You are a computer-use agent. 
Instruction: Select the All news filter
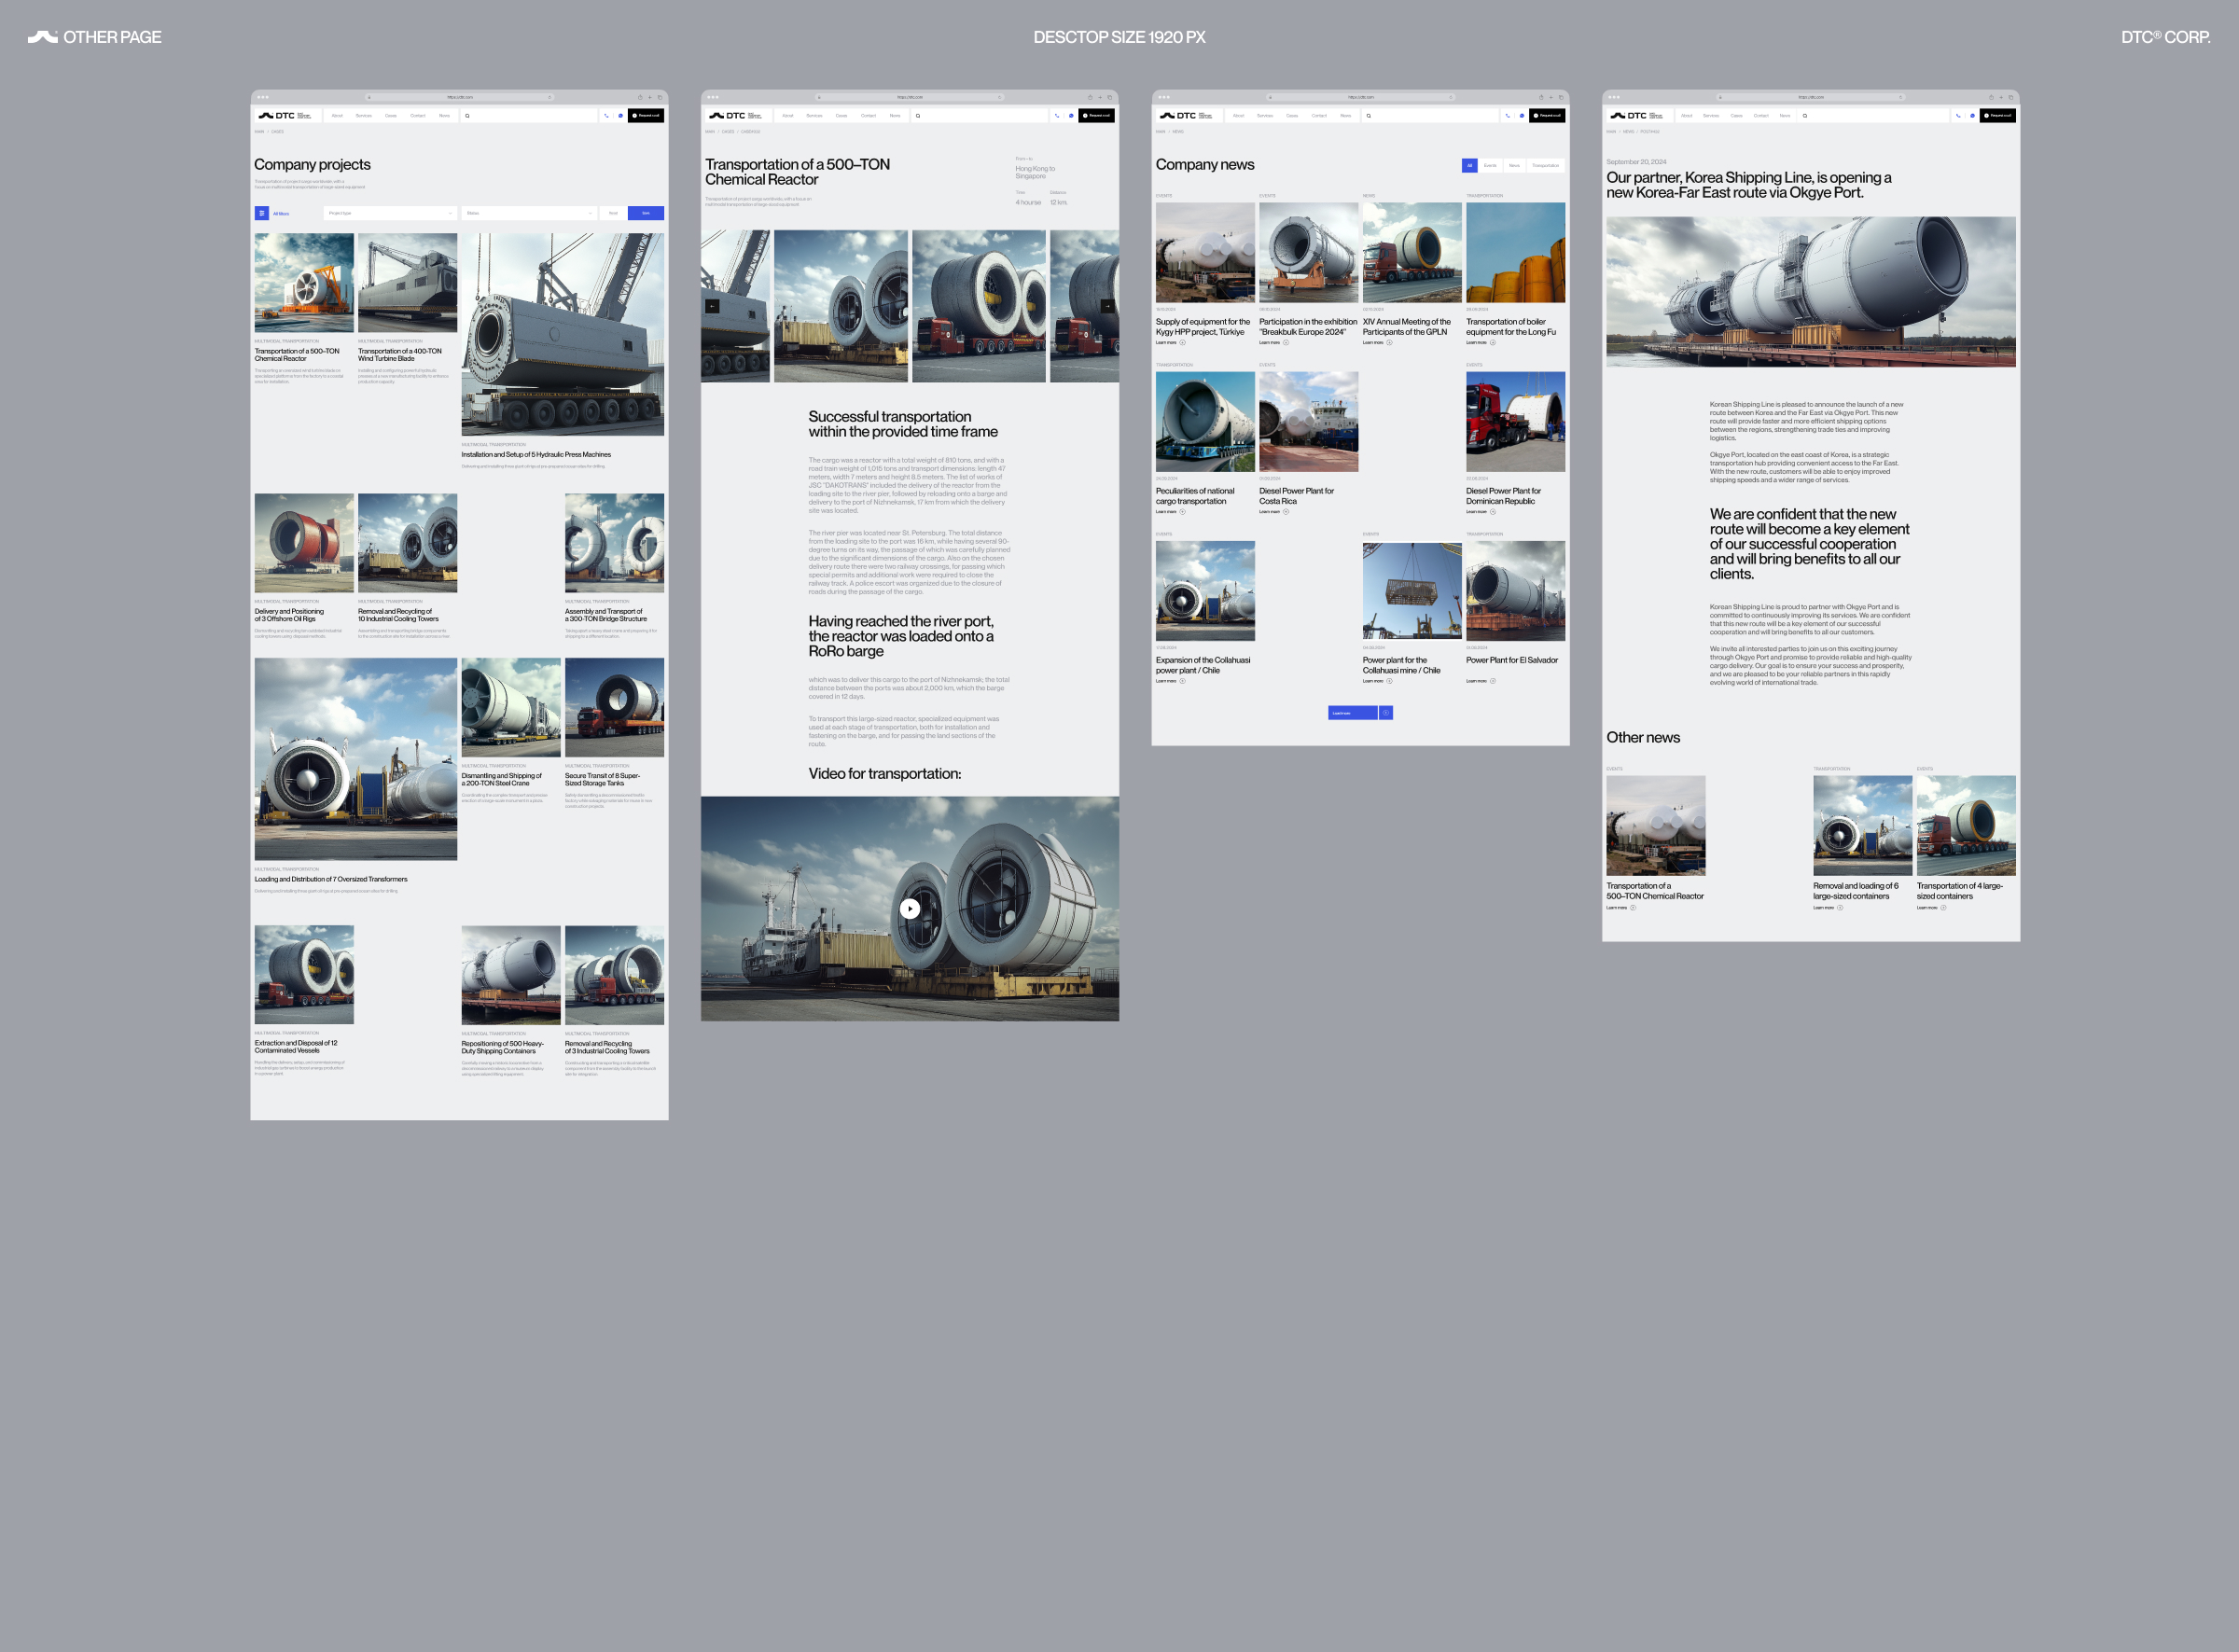point(1469,166)
